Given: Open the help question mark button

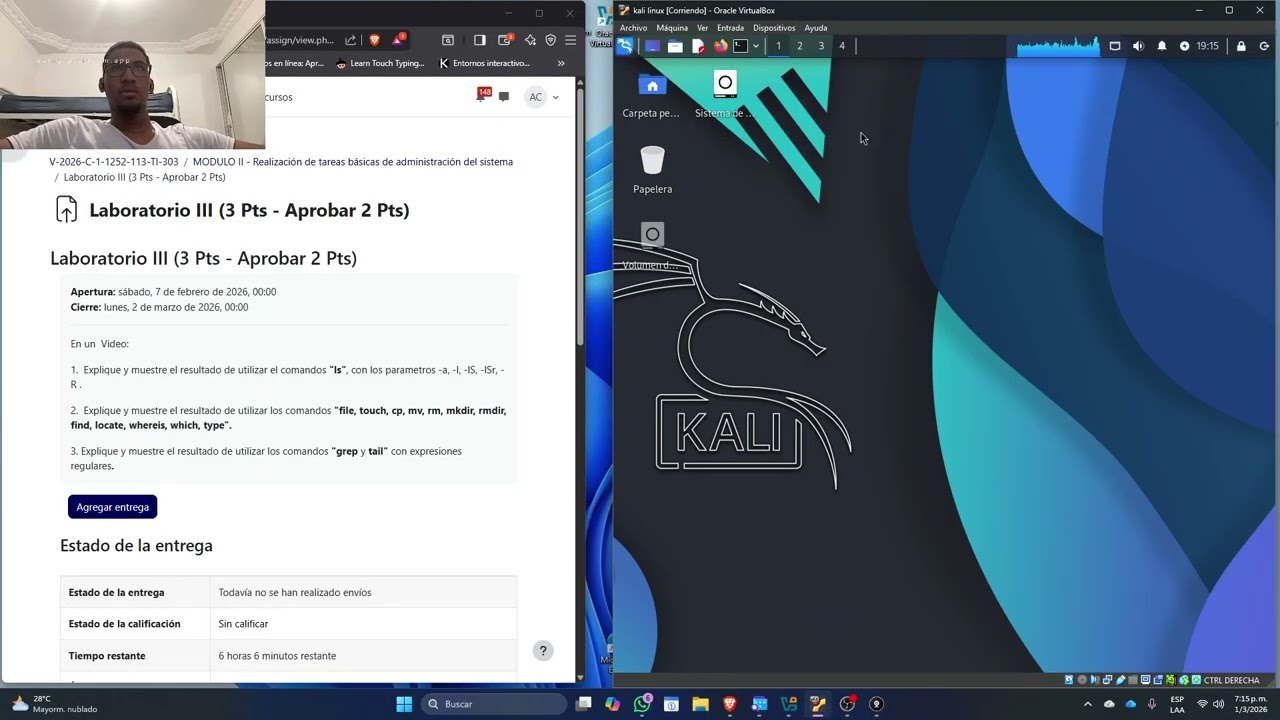Looking at the screenshot, I should [x=543, y=651].
